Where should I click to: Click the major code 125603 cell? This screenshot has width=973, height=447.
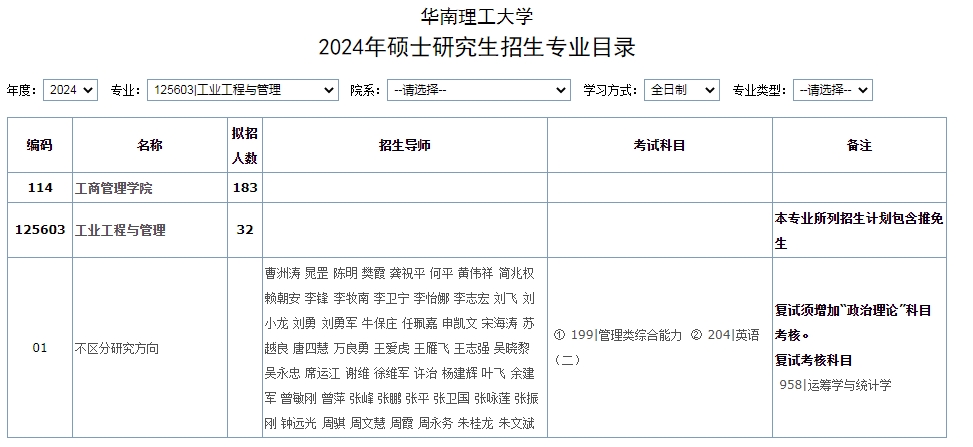tap(40, 230)
